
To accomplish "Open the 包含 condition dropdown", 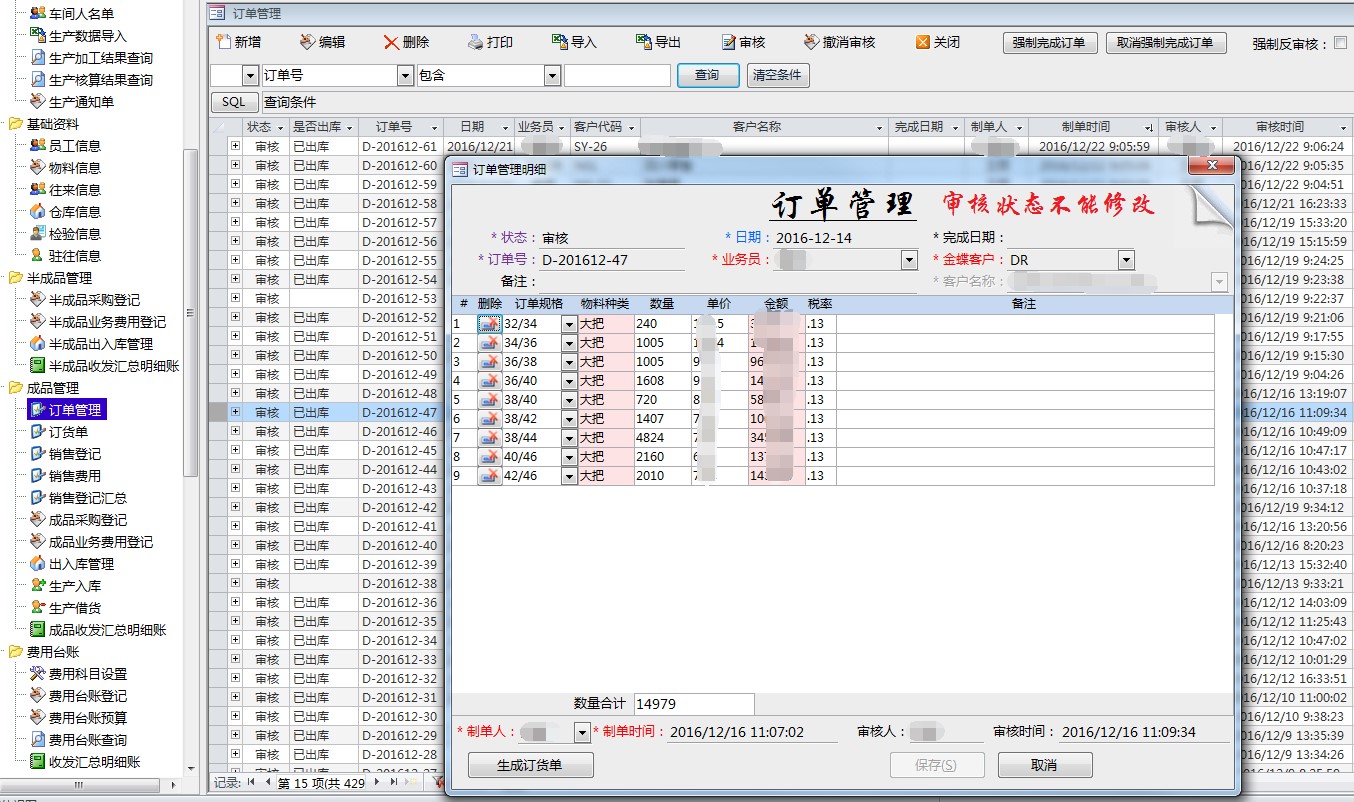I will coord(552,75).
